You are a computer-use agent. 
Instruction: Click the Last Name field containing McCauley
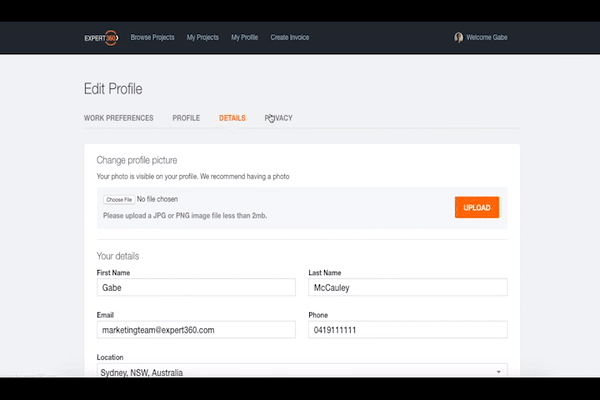[407, 288]
